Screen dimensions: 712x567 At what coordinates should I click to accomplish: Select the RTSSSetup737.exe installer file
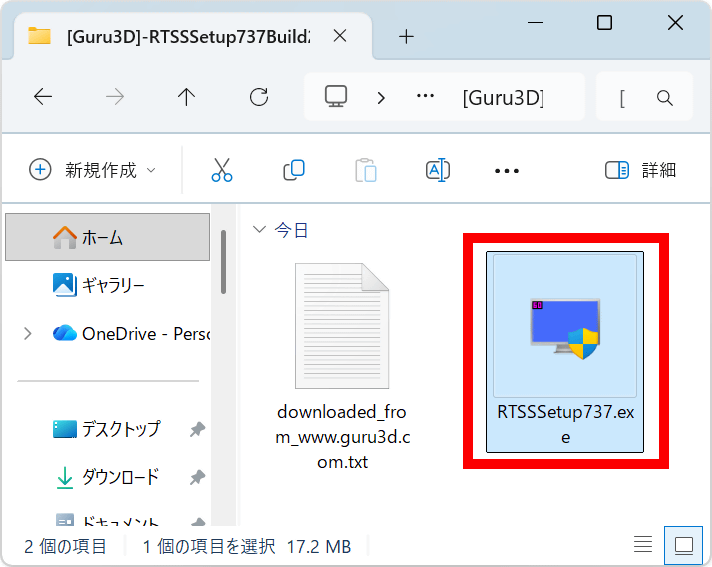point(565,352)
